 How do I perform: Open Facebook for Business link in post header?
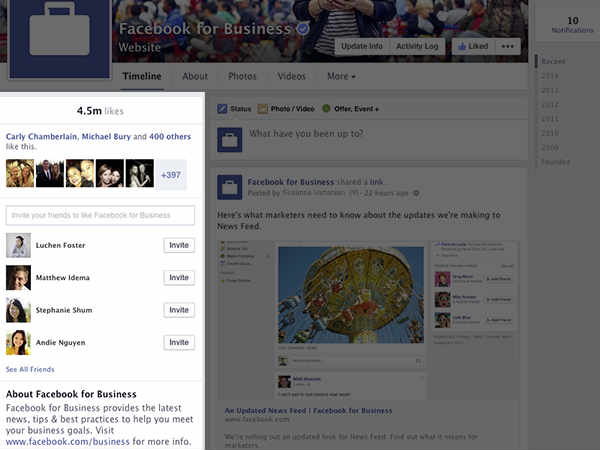[x=291, y=182]
